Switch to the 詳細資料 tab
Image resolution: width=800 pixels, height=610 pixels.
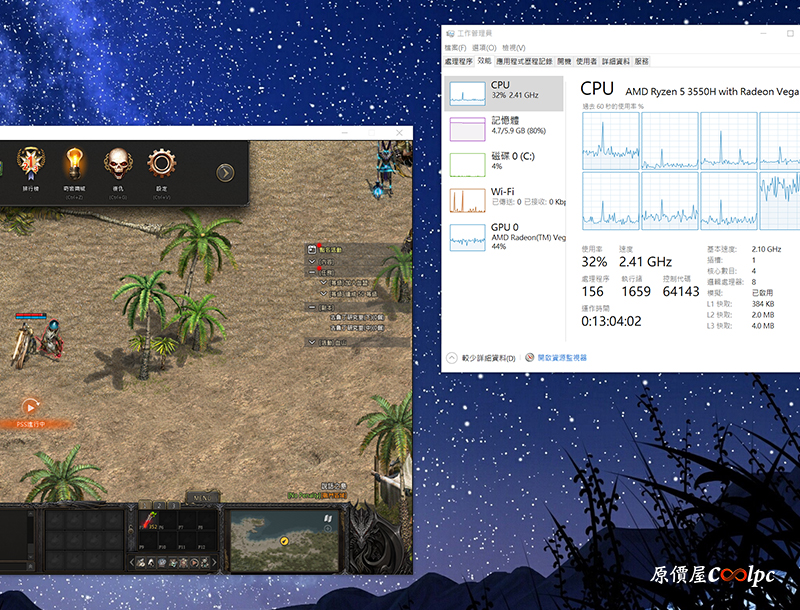pyautogui.click(x=616, y=61)
